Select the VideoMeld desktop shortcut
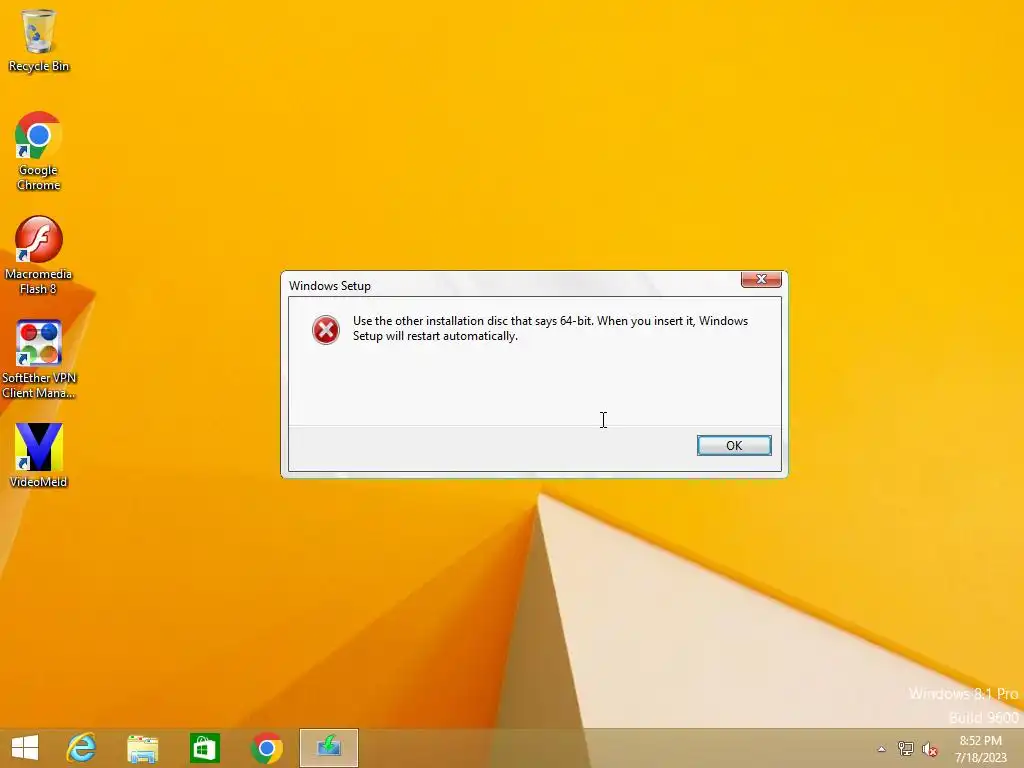Viewport: 1024px width, 768px height. coord(39,456)
